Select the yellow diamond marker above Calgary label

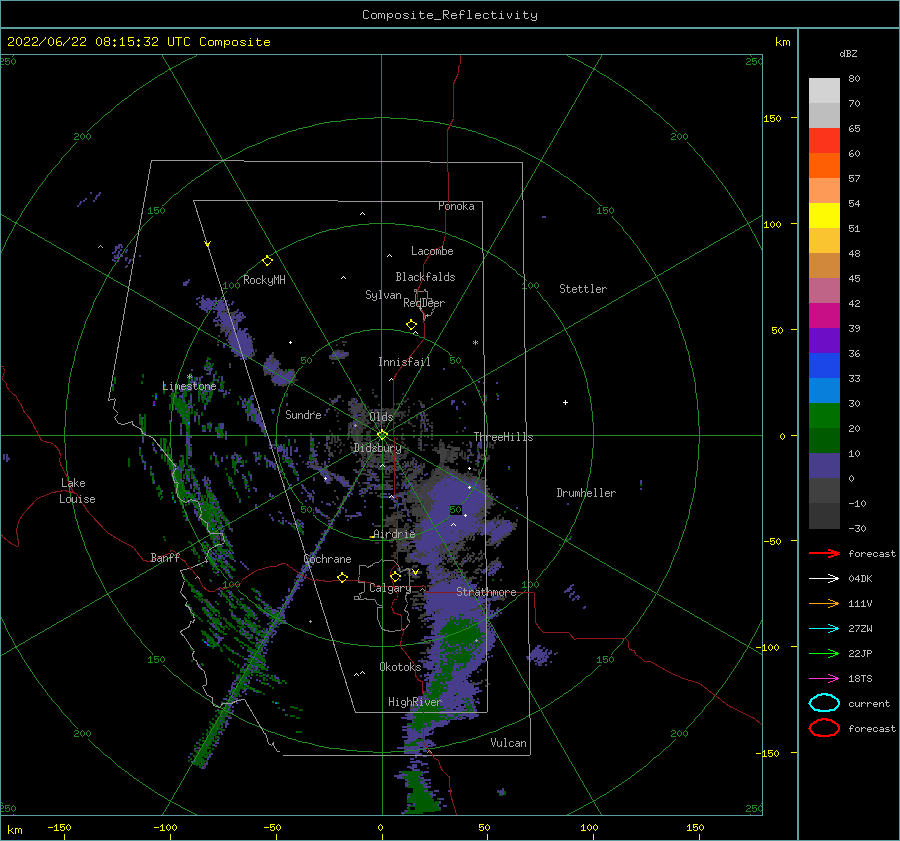(x=395, y=576)
